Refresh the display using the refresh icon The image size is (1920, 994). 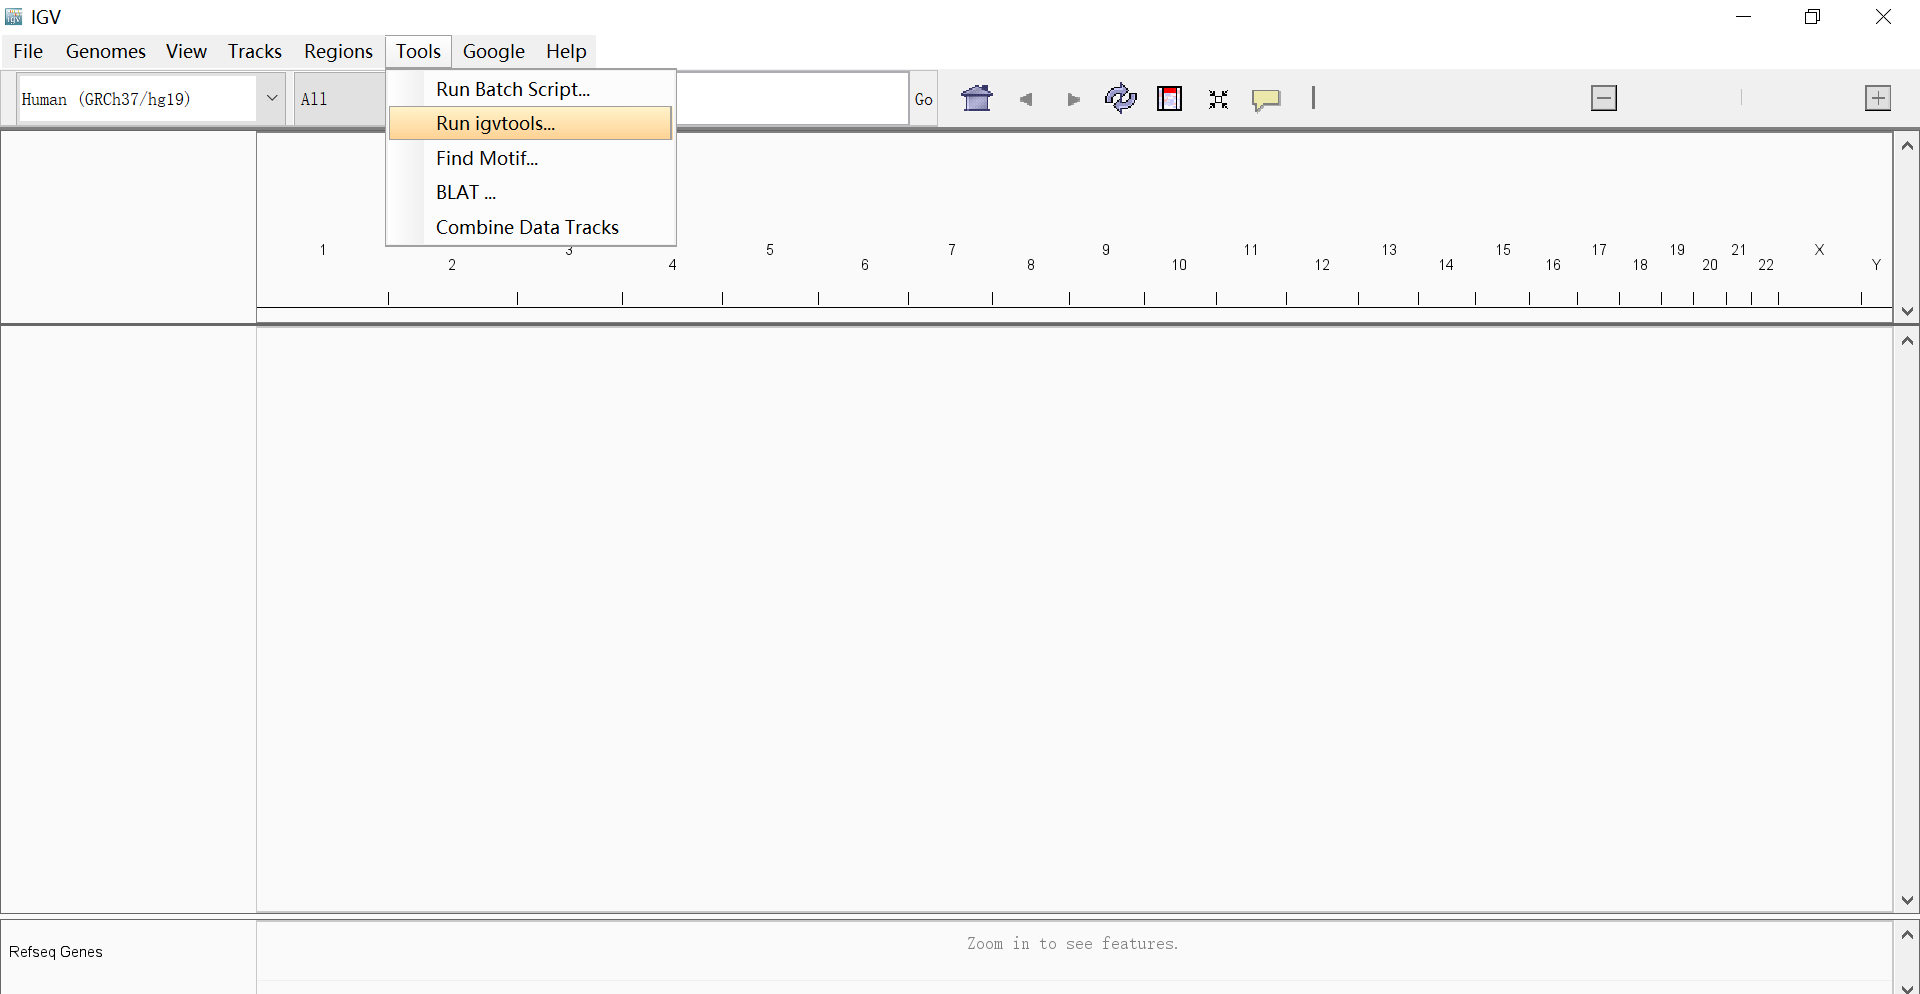[1121, 99]
